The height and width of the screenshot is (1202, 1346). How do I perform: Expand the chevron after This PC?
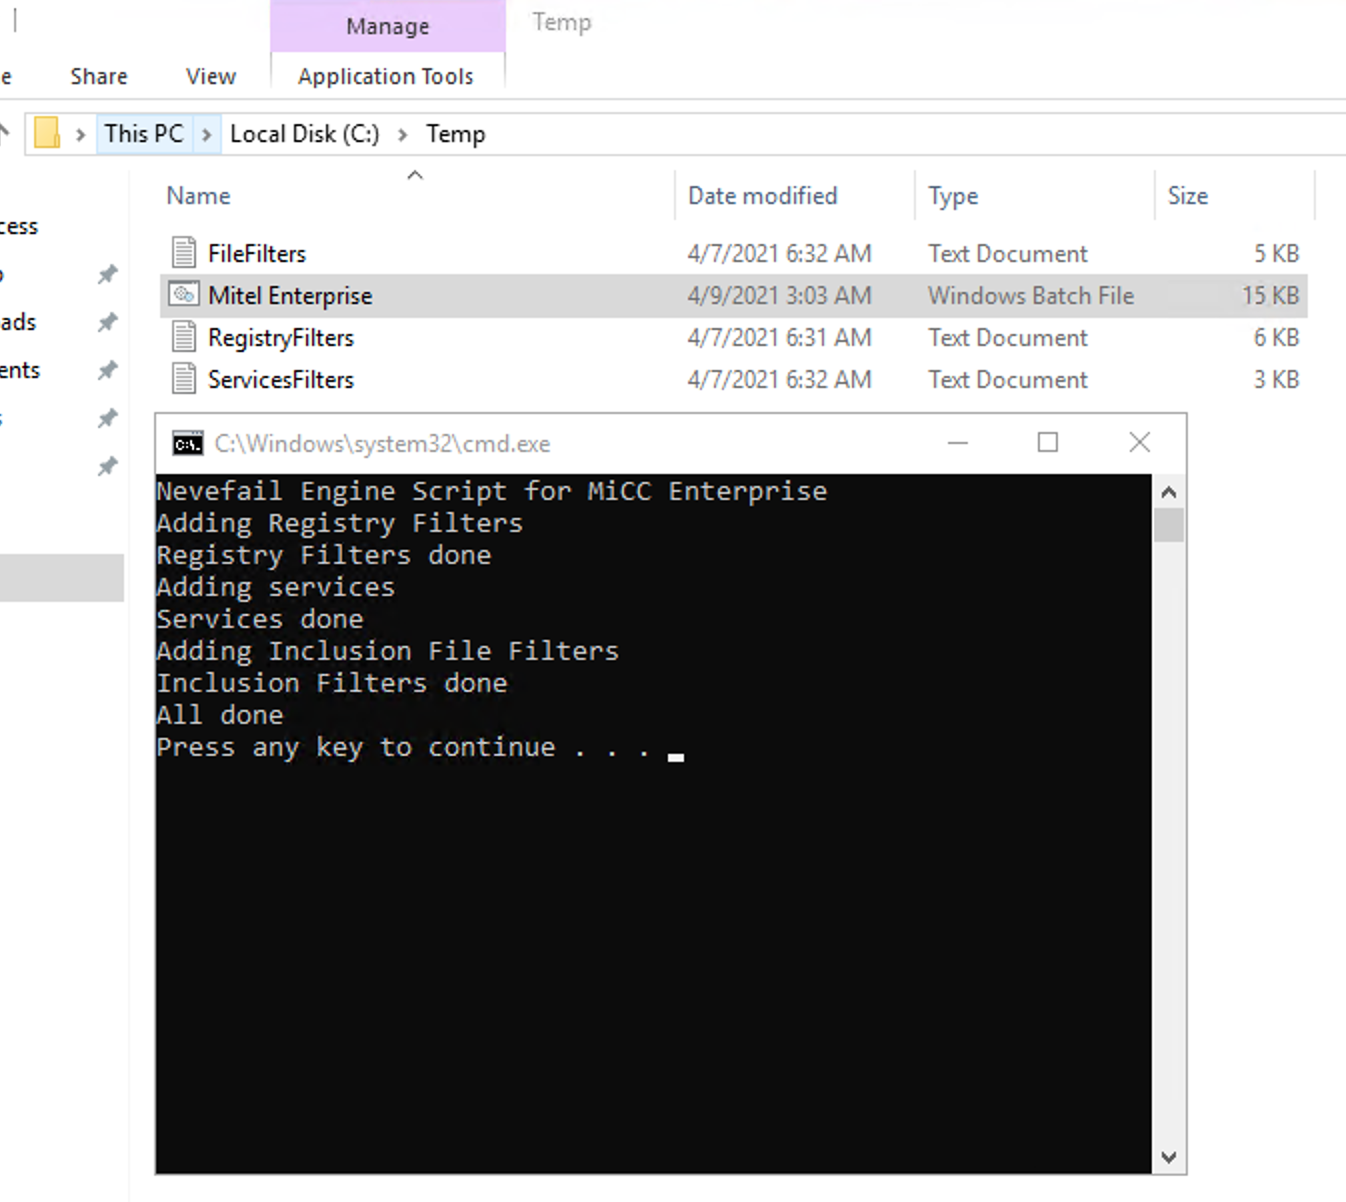(x=206, y=134)
